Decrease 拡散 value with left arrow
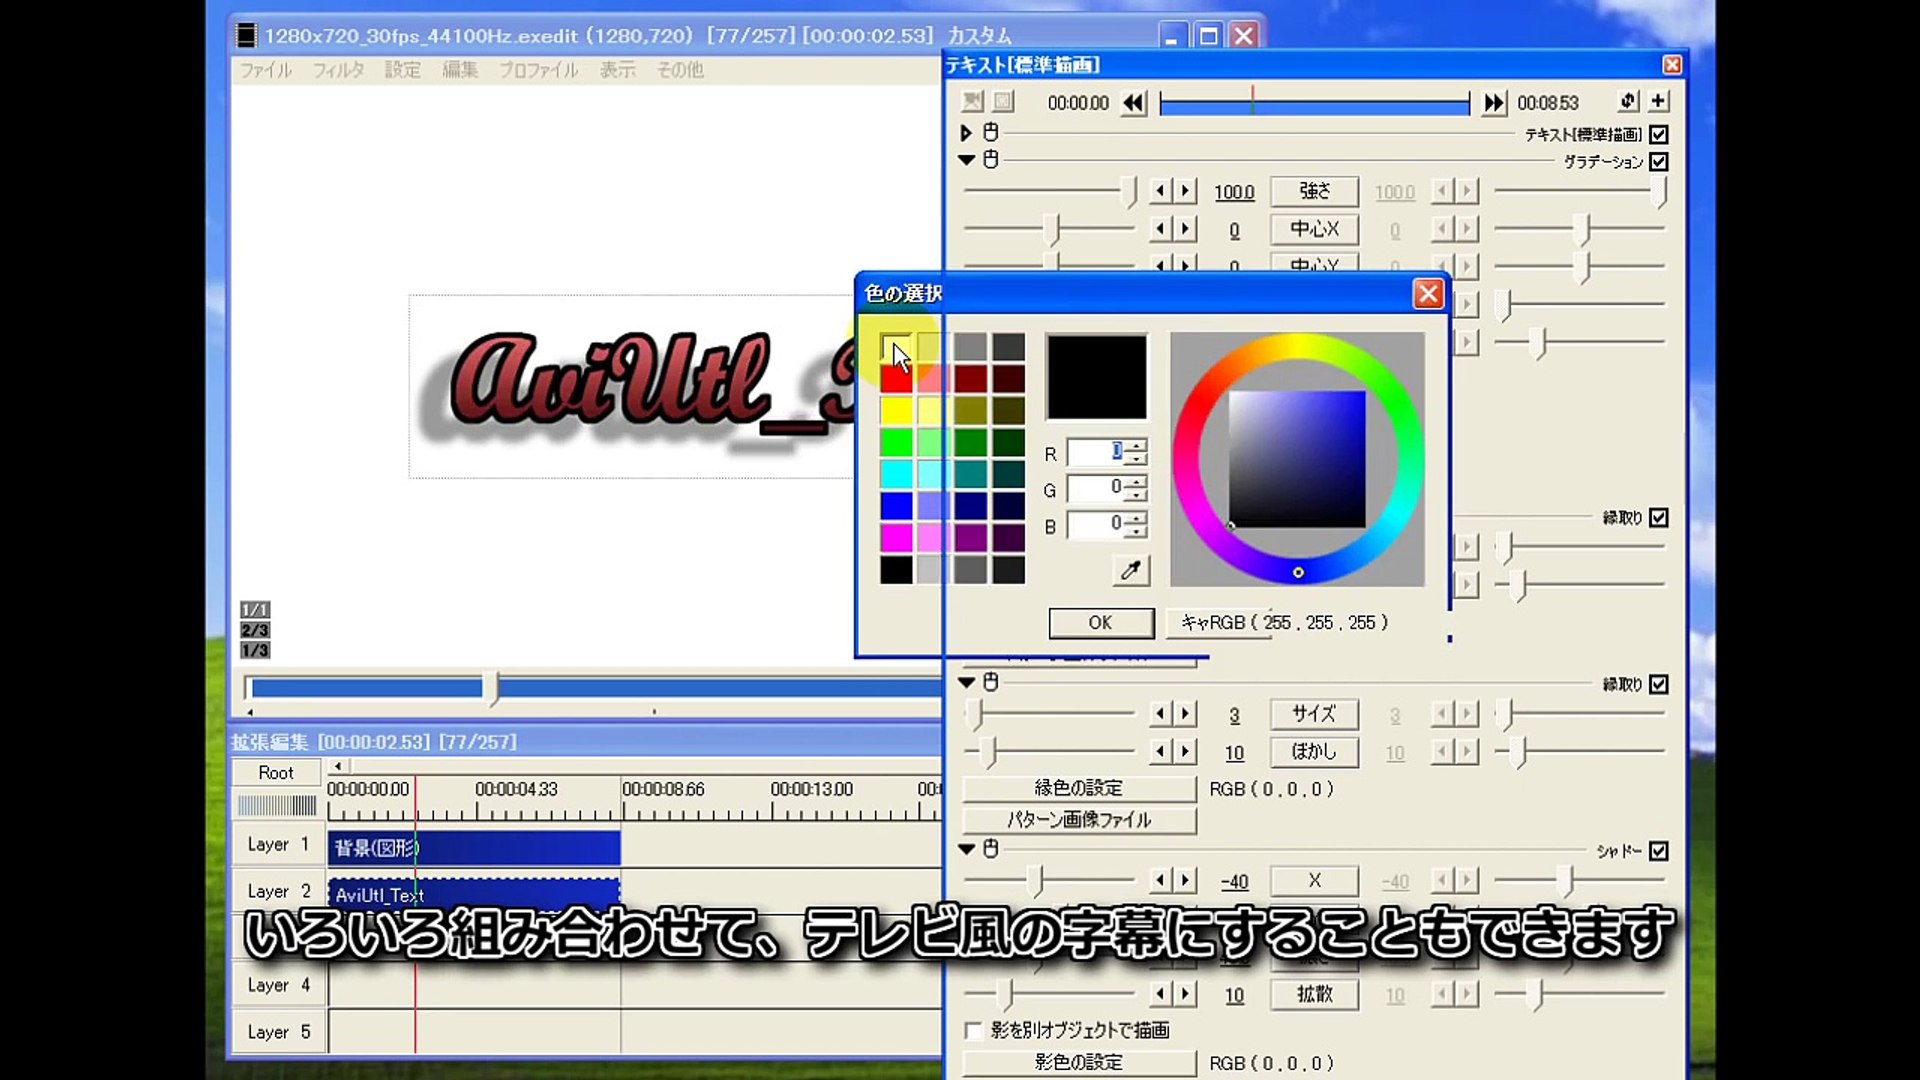The image size is (1920, 1080). [1160, 994]
